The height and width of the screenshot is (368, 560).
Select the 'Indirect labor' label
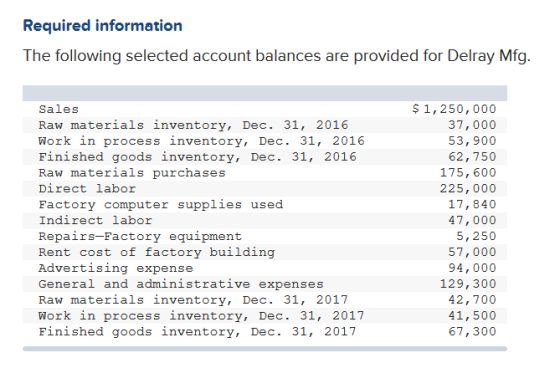[x=95, y=220]
